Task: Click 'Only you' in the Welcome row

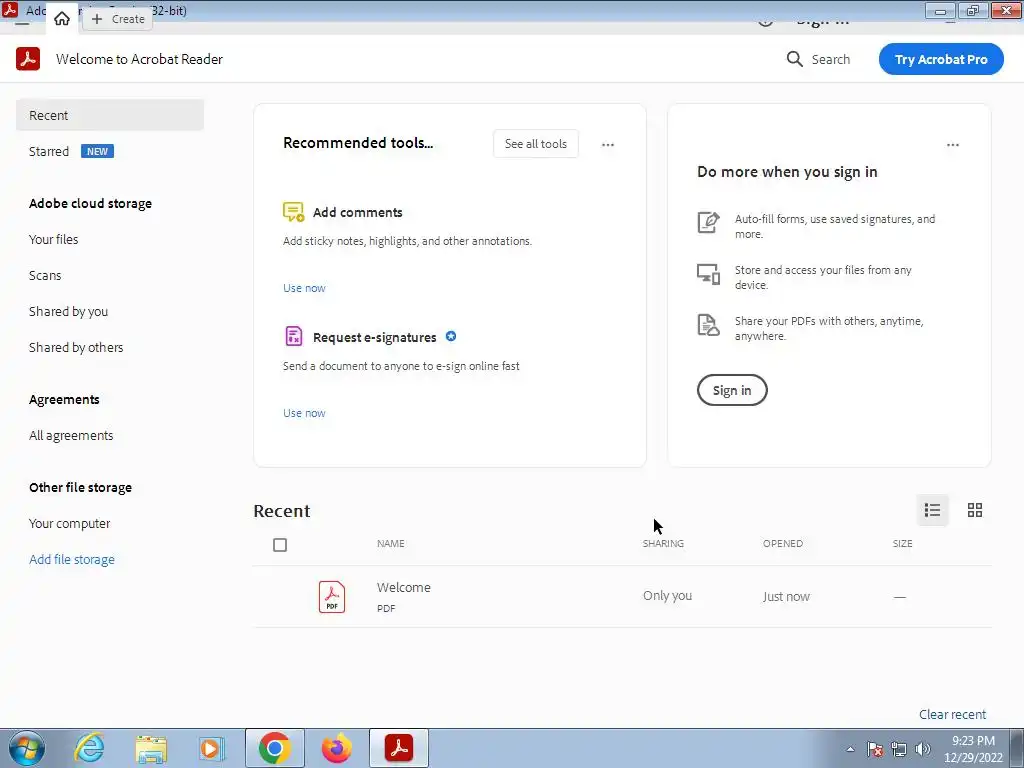Action: 667,596
